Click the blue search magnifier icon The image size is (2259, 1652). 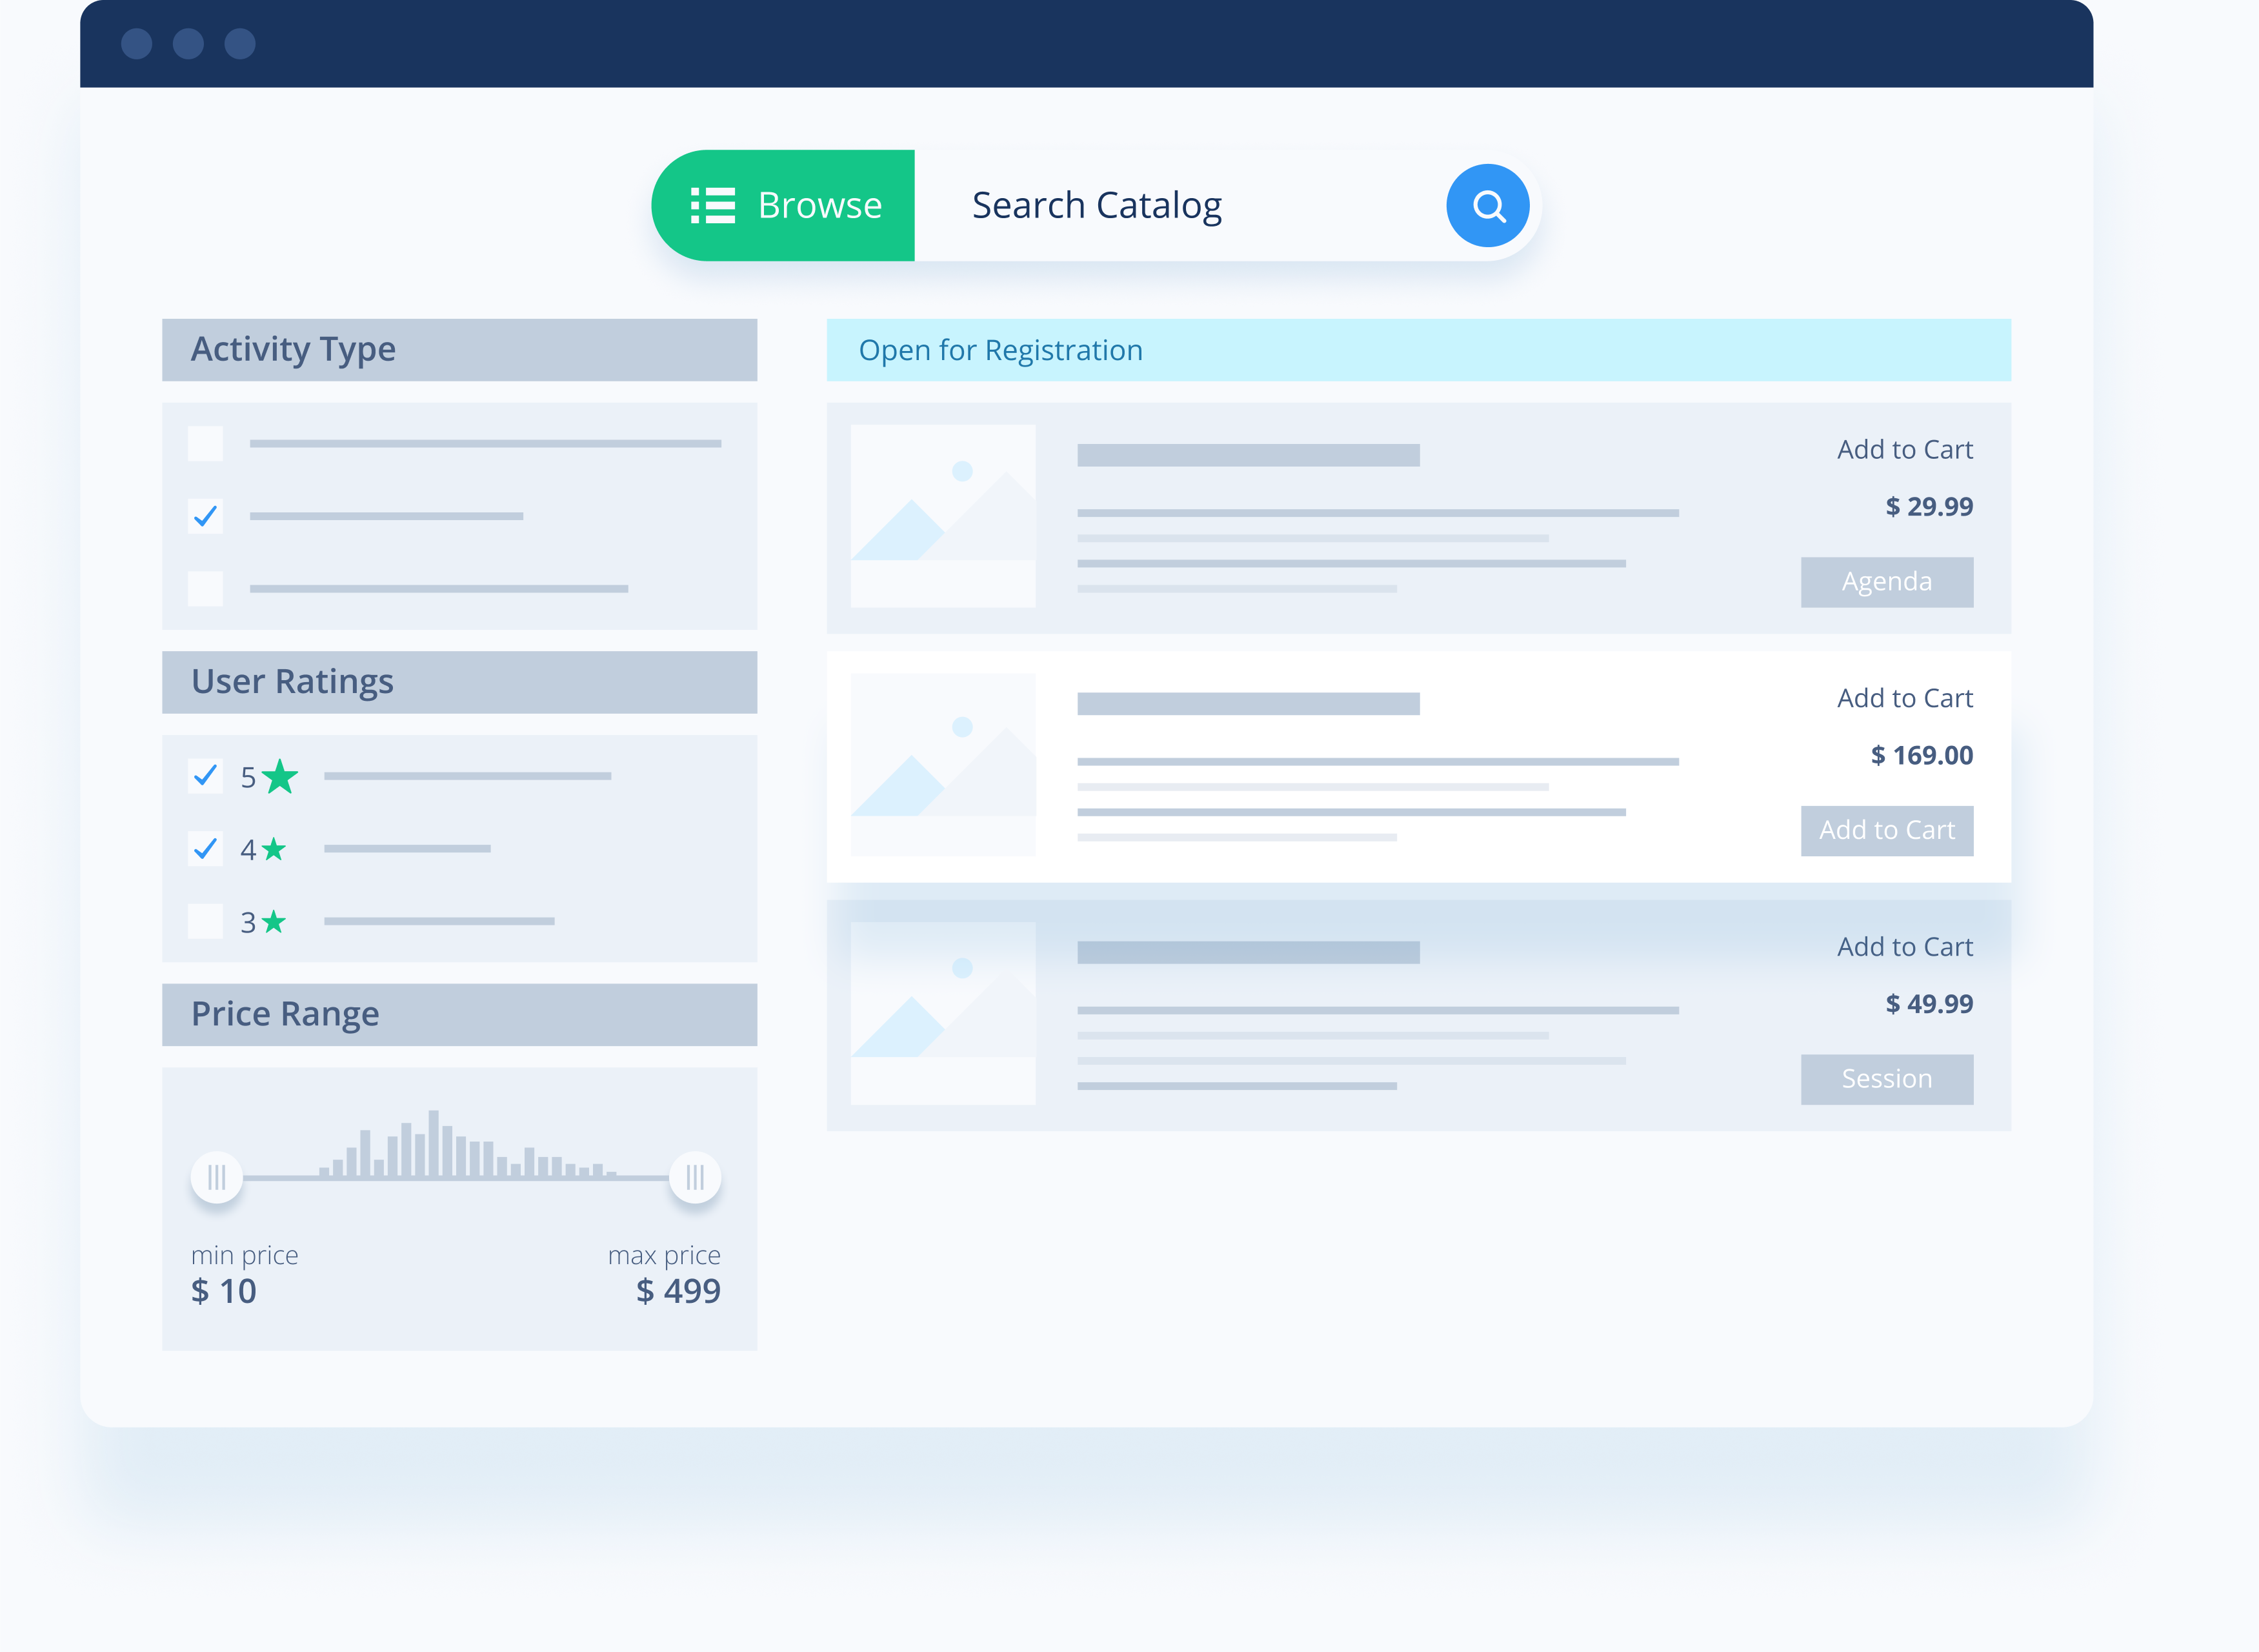click(x=1487, y=206)
